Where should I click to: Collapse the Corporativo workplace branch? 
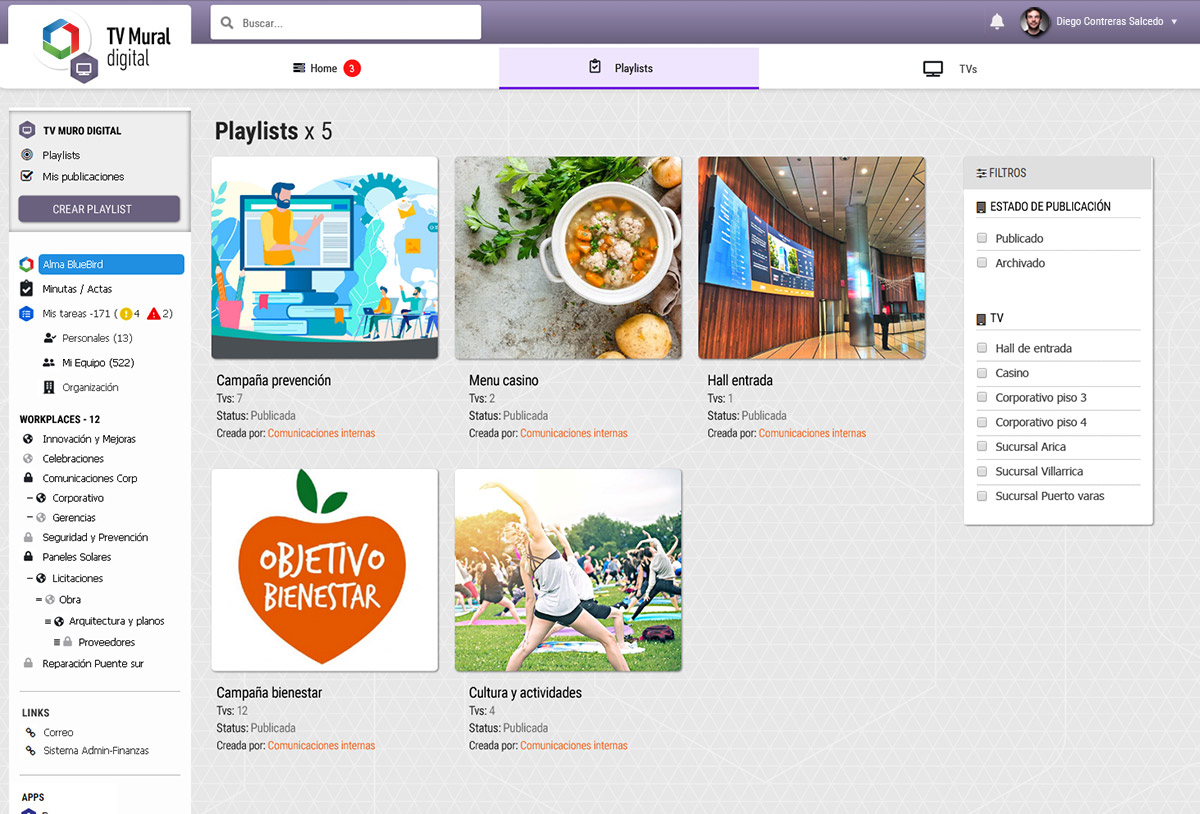click(30, 498)
